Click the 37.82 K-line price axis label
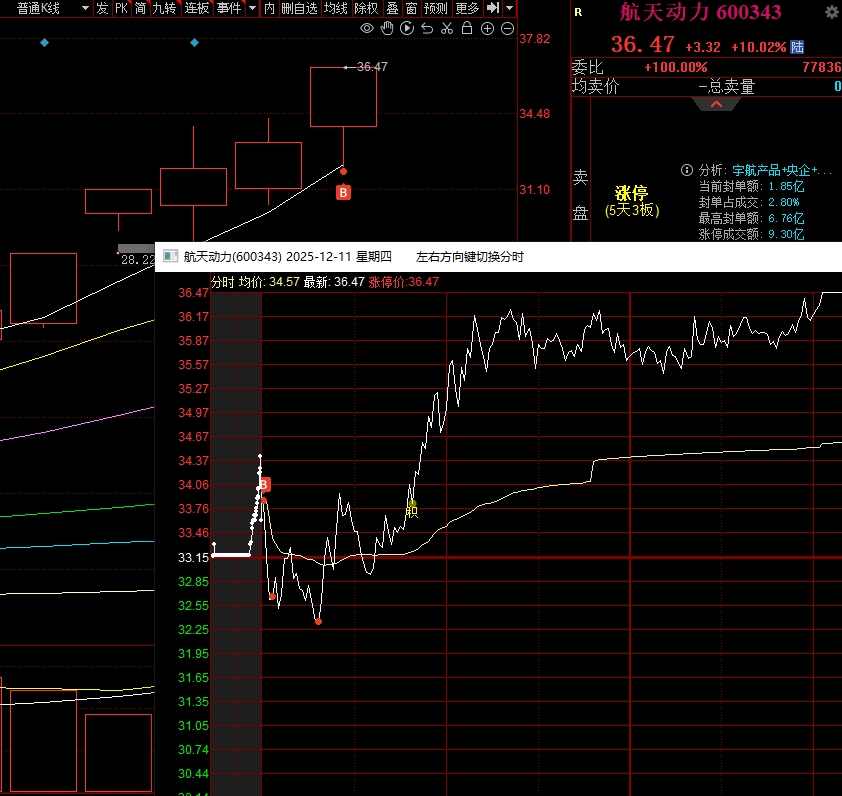Image resolution: width=842 pixels, height=796 pixels. click(534, 39)
